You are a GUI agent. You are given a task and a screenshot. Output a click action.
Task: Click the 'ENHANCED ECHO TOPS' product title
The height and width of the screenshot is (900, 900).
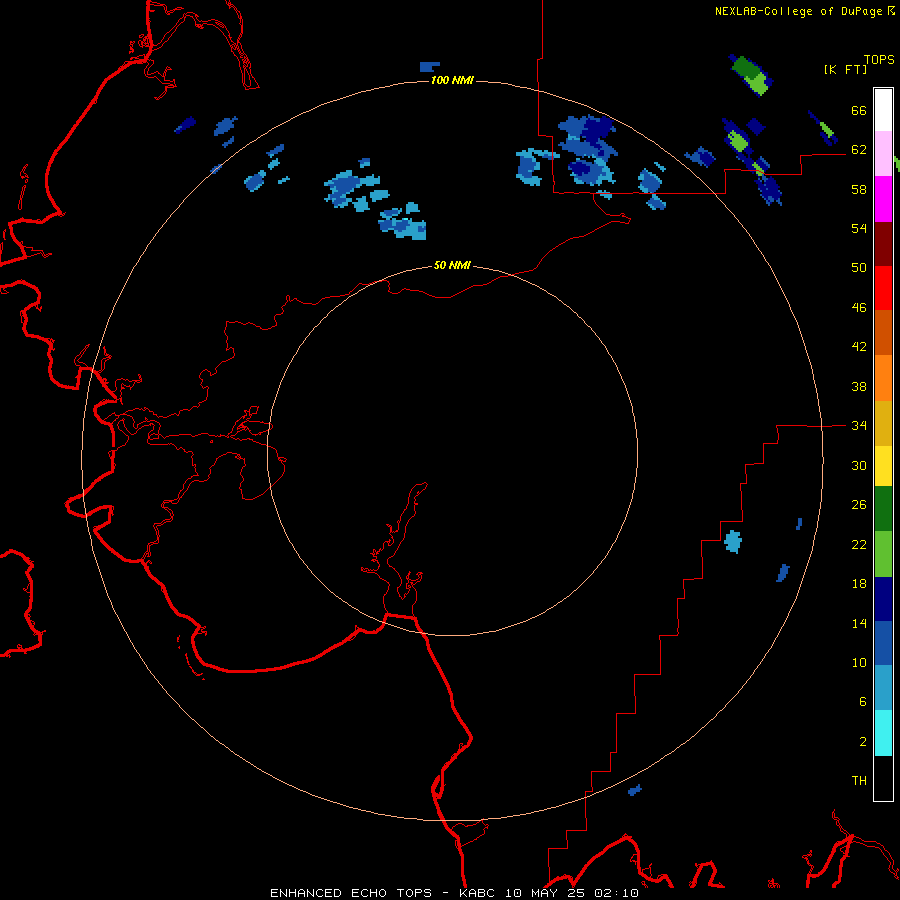(351, 893)
